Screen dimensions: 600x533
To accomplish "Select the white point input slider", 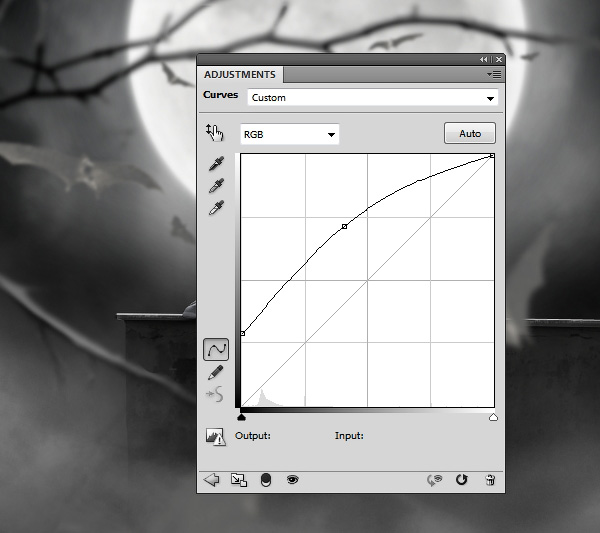I will (x=493, y=417).
